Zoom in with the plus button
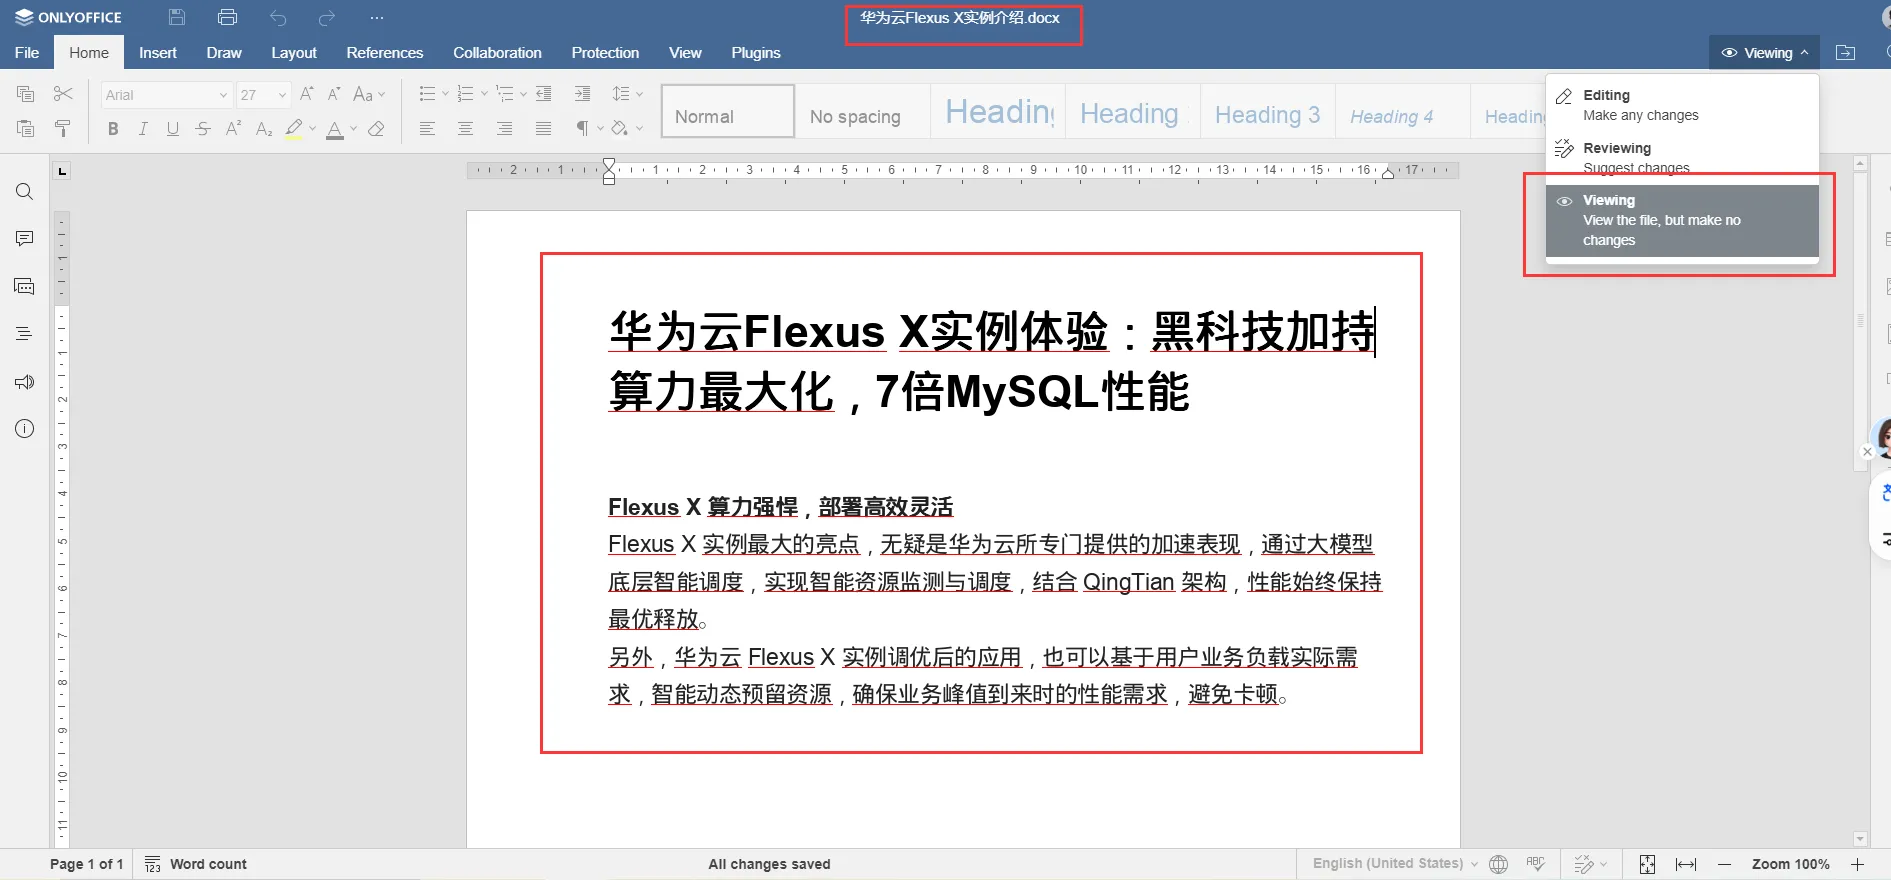Screen dimensions: 1891x880 pyautogui.click(x=1857, y=864)
